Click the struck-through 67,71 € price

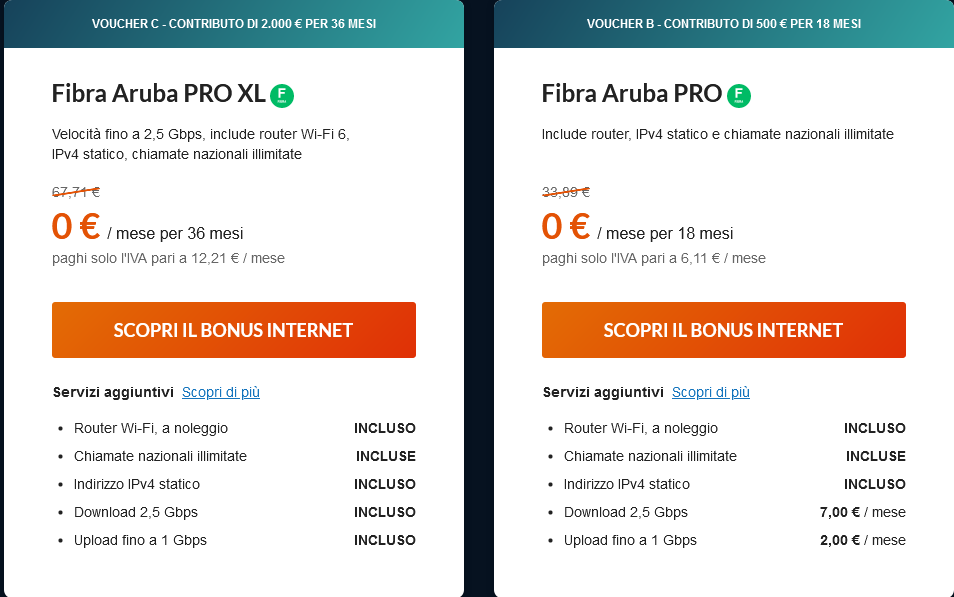click(x=76, y=192)
